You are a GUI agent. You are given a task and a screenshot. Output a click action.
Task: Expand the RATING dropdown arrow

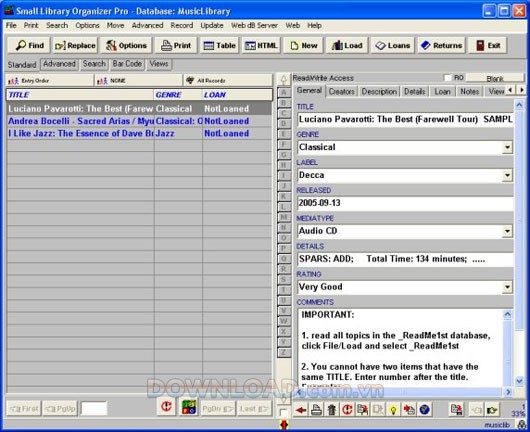pyautogui.click(x=507, y=287)
